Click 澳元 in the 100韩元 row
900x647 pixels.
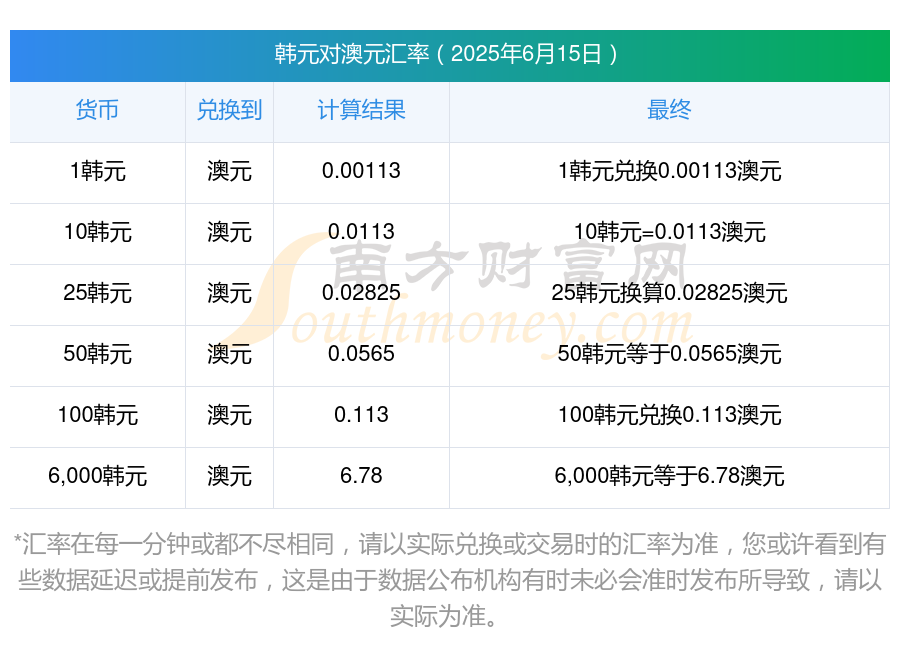[229, 414]
